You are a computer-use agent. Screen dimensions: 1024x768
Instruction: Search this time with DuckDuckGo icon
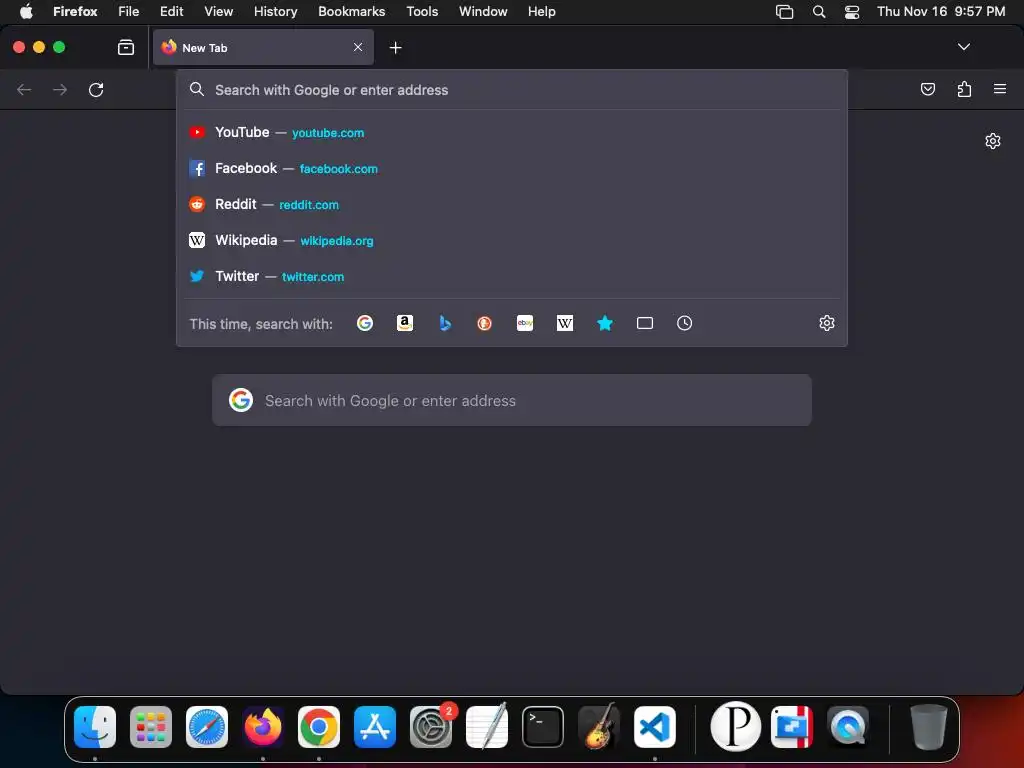pos(485,323)
